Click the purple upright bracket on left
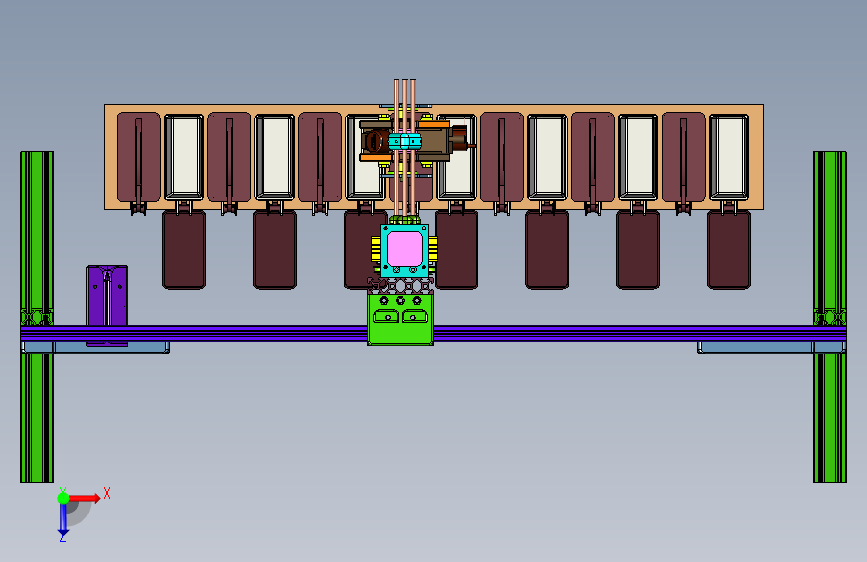This screenshot has width=867, height=562. point(107,296)
